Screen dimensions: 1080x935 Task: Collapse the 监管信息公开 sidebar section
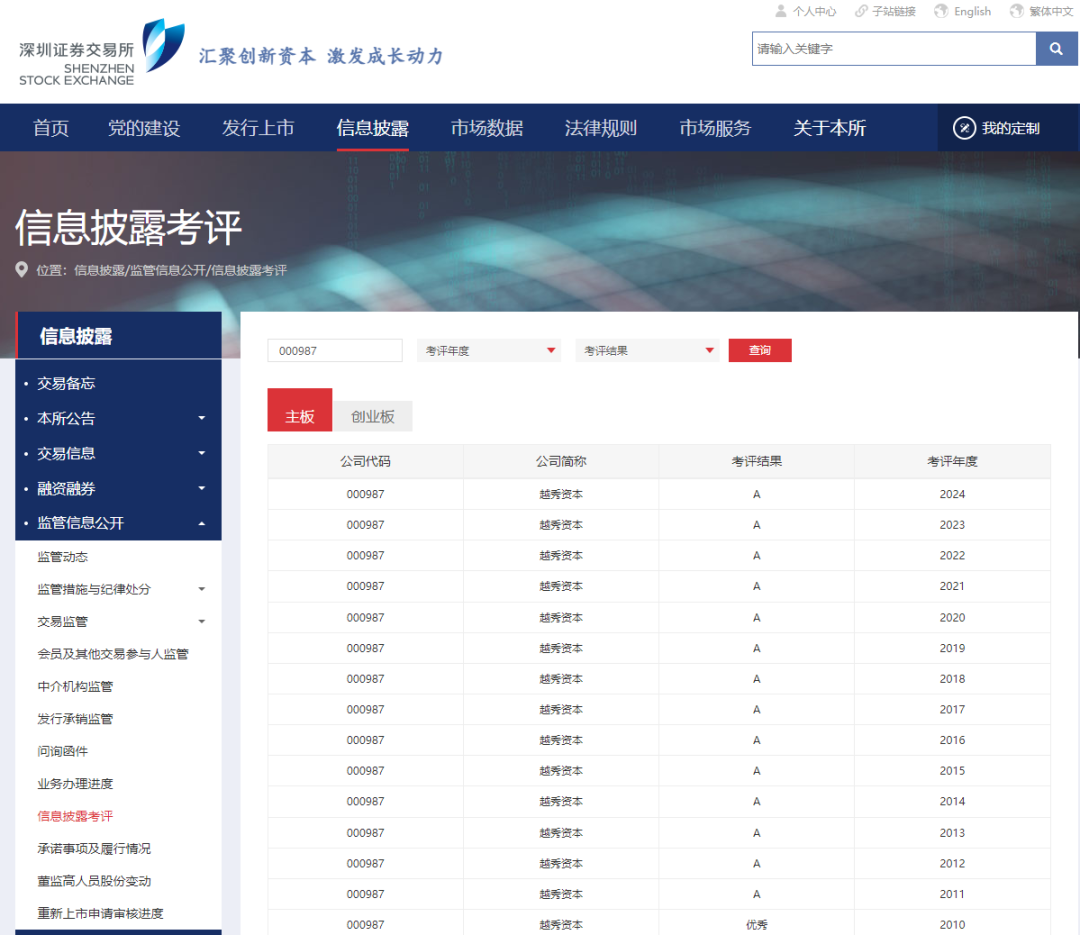pos(201,524)
